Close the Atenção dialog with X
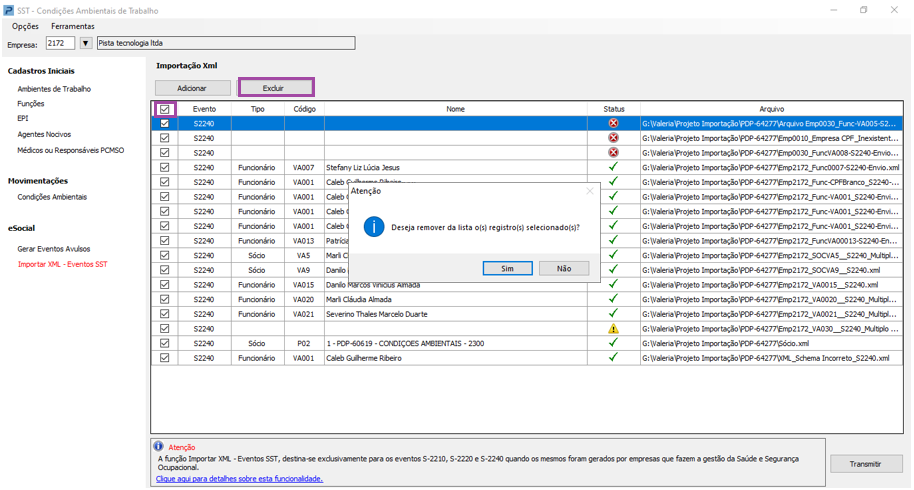The image size is (914, 490). (x=589, y=191)
